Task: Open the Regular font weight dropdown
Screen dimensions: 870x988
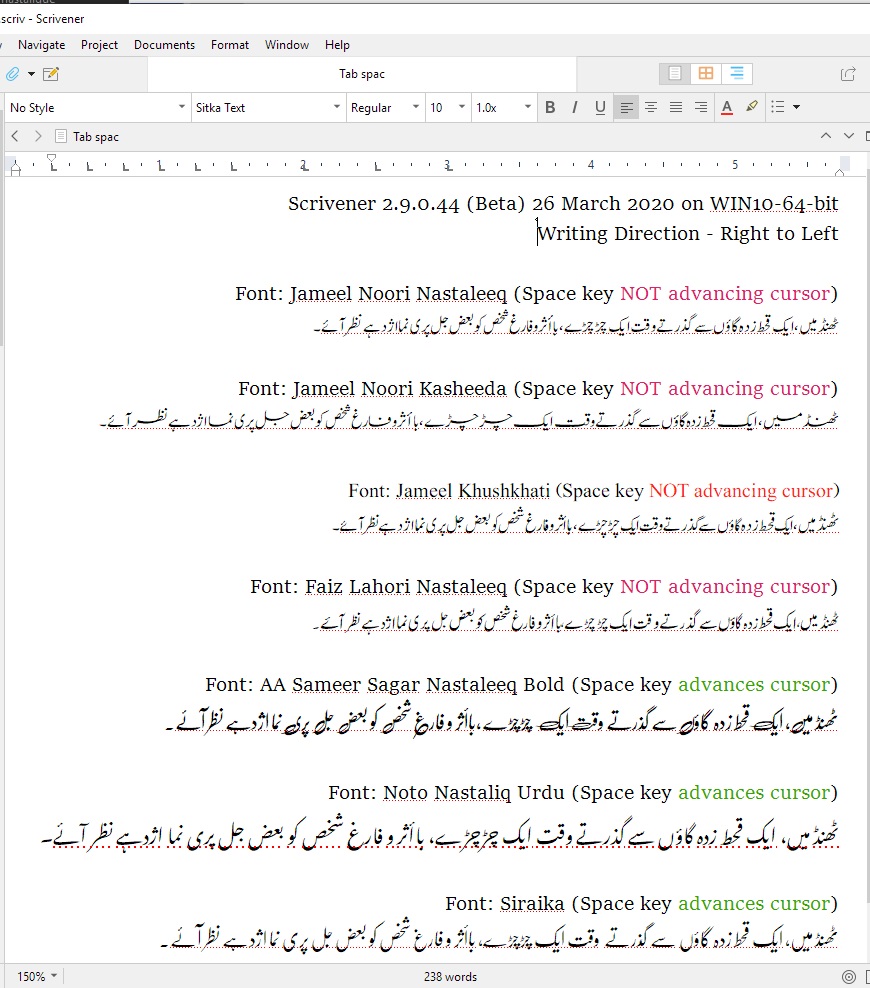Action: 385,108
